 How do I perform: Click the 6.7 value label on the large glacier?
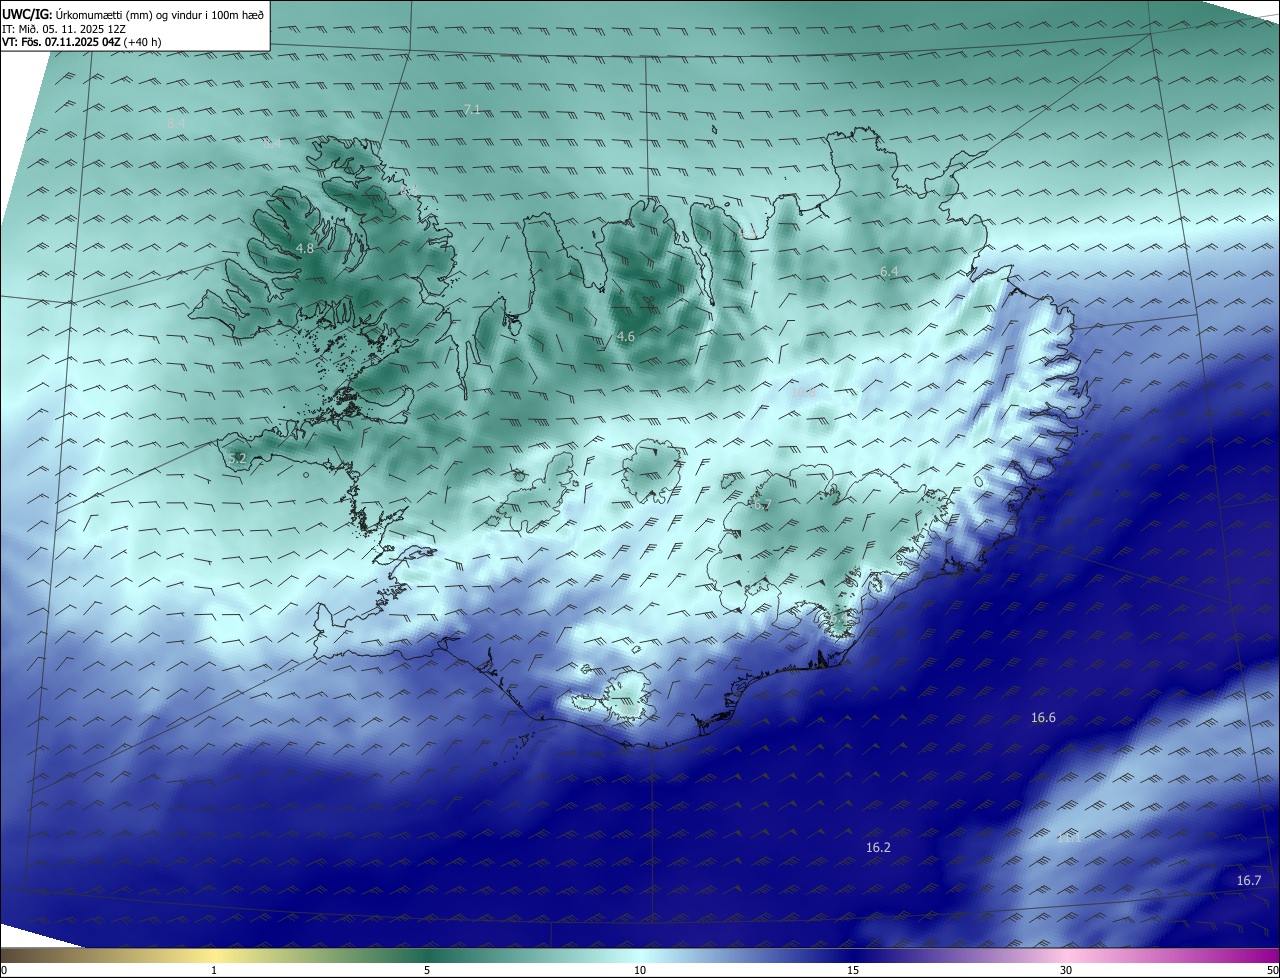[x=762, y=505]
